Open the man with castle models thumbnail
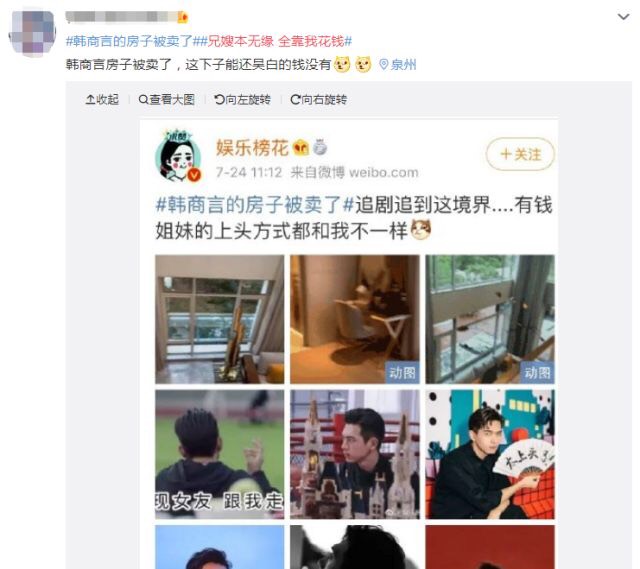640x569 pixels. pyautogui.click(x=355, y=454)
